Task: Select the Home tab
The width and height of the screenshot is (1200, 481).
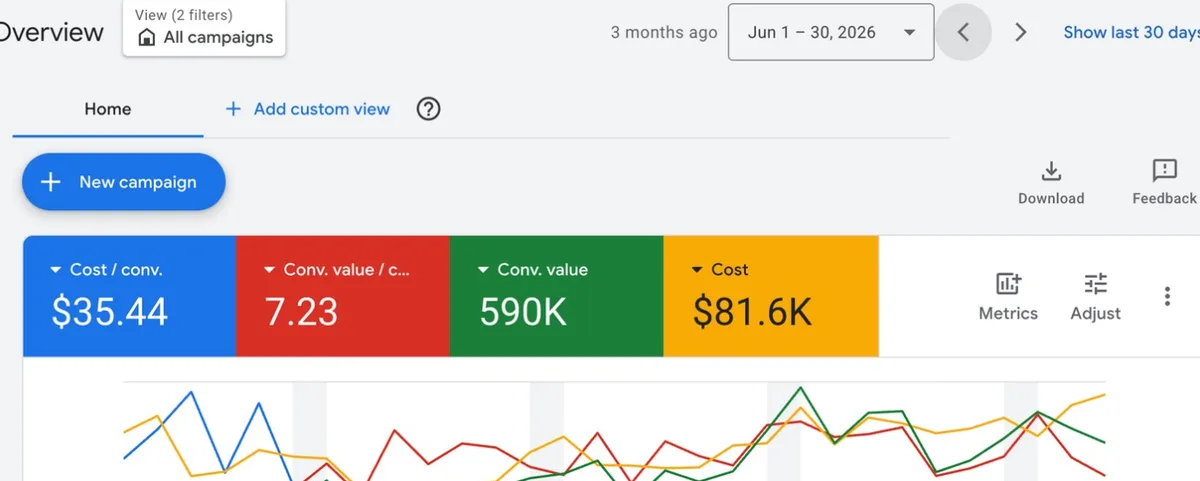Action: tap(108, 109)
